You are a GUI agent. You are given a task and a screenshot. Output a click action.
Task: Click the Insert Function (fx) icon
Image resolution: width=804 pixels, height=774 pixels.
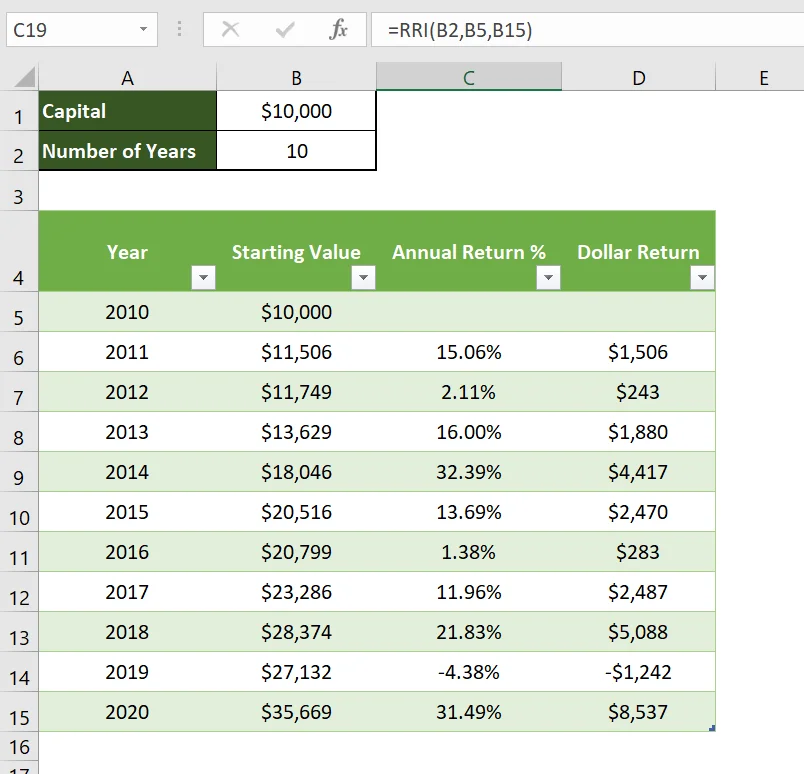coord(337,29)
